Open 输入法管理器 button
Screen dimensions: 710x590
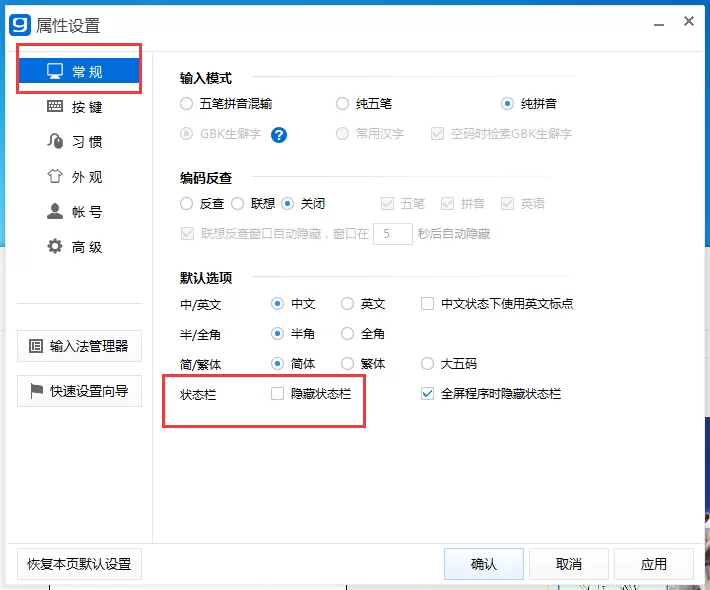pyautogui.click(x=79, y=346)
